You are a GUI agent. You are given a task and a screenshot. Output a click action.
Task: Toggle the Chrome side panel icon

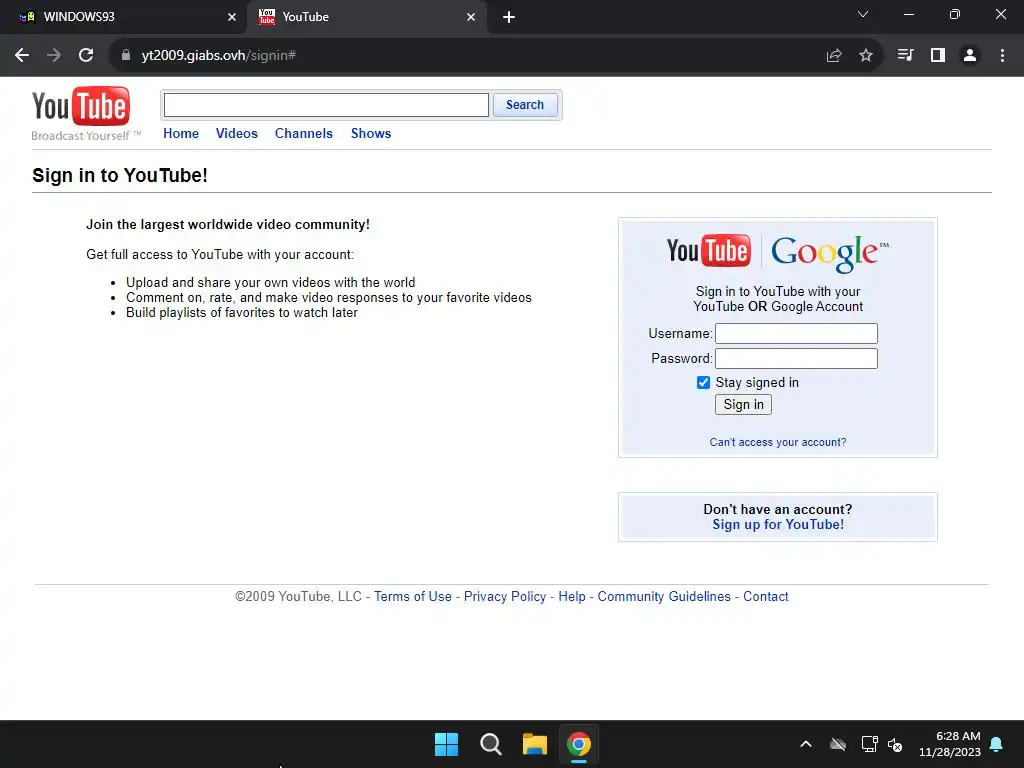[938, 56]
